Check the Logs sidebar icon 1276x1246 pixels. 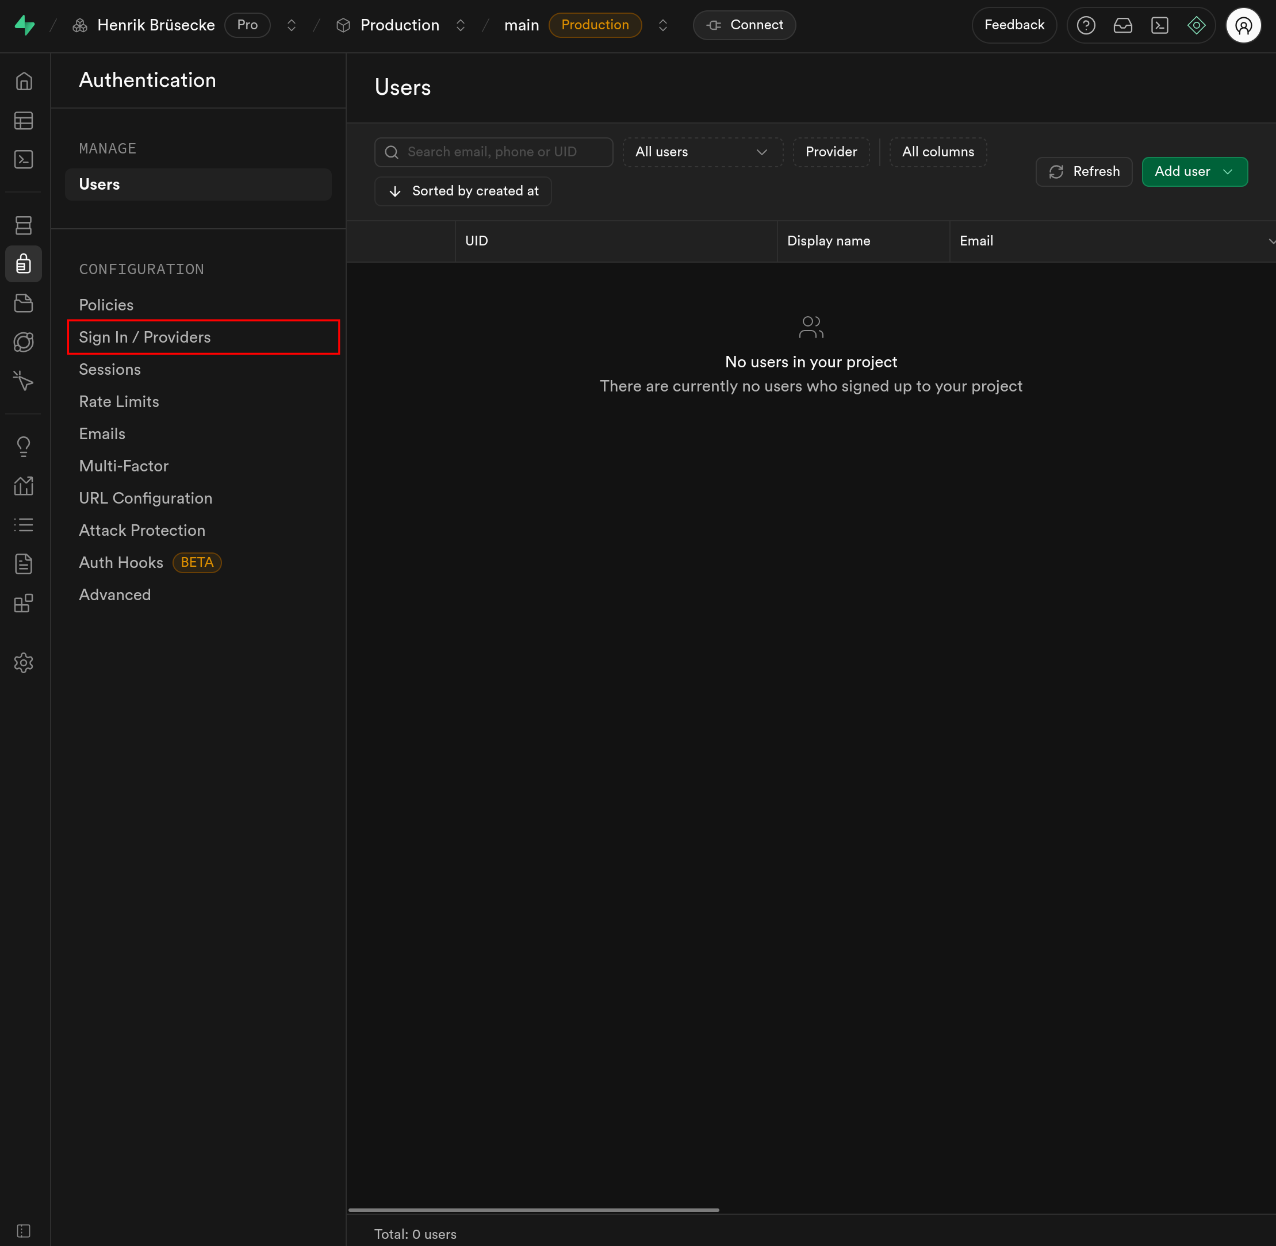click(23, 524)
